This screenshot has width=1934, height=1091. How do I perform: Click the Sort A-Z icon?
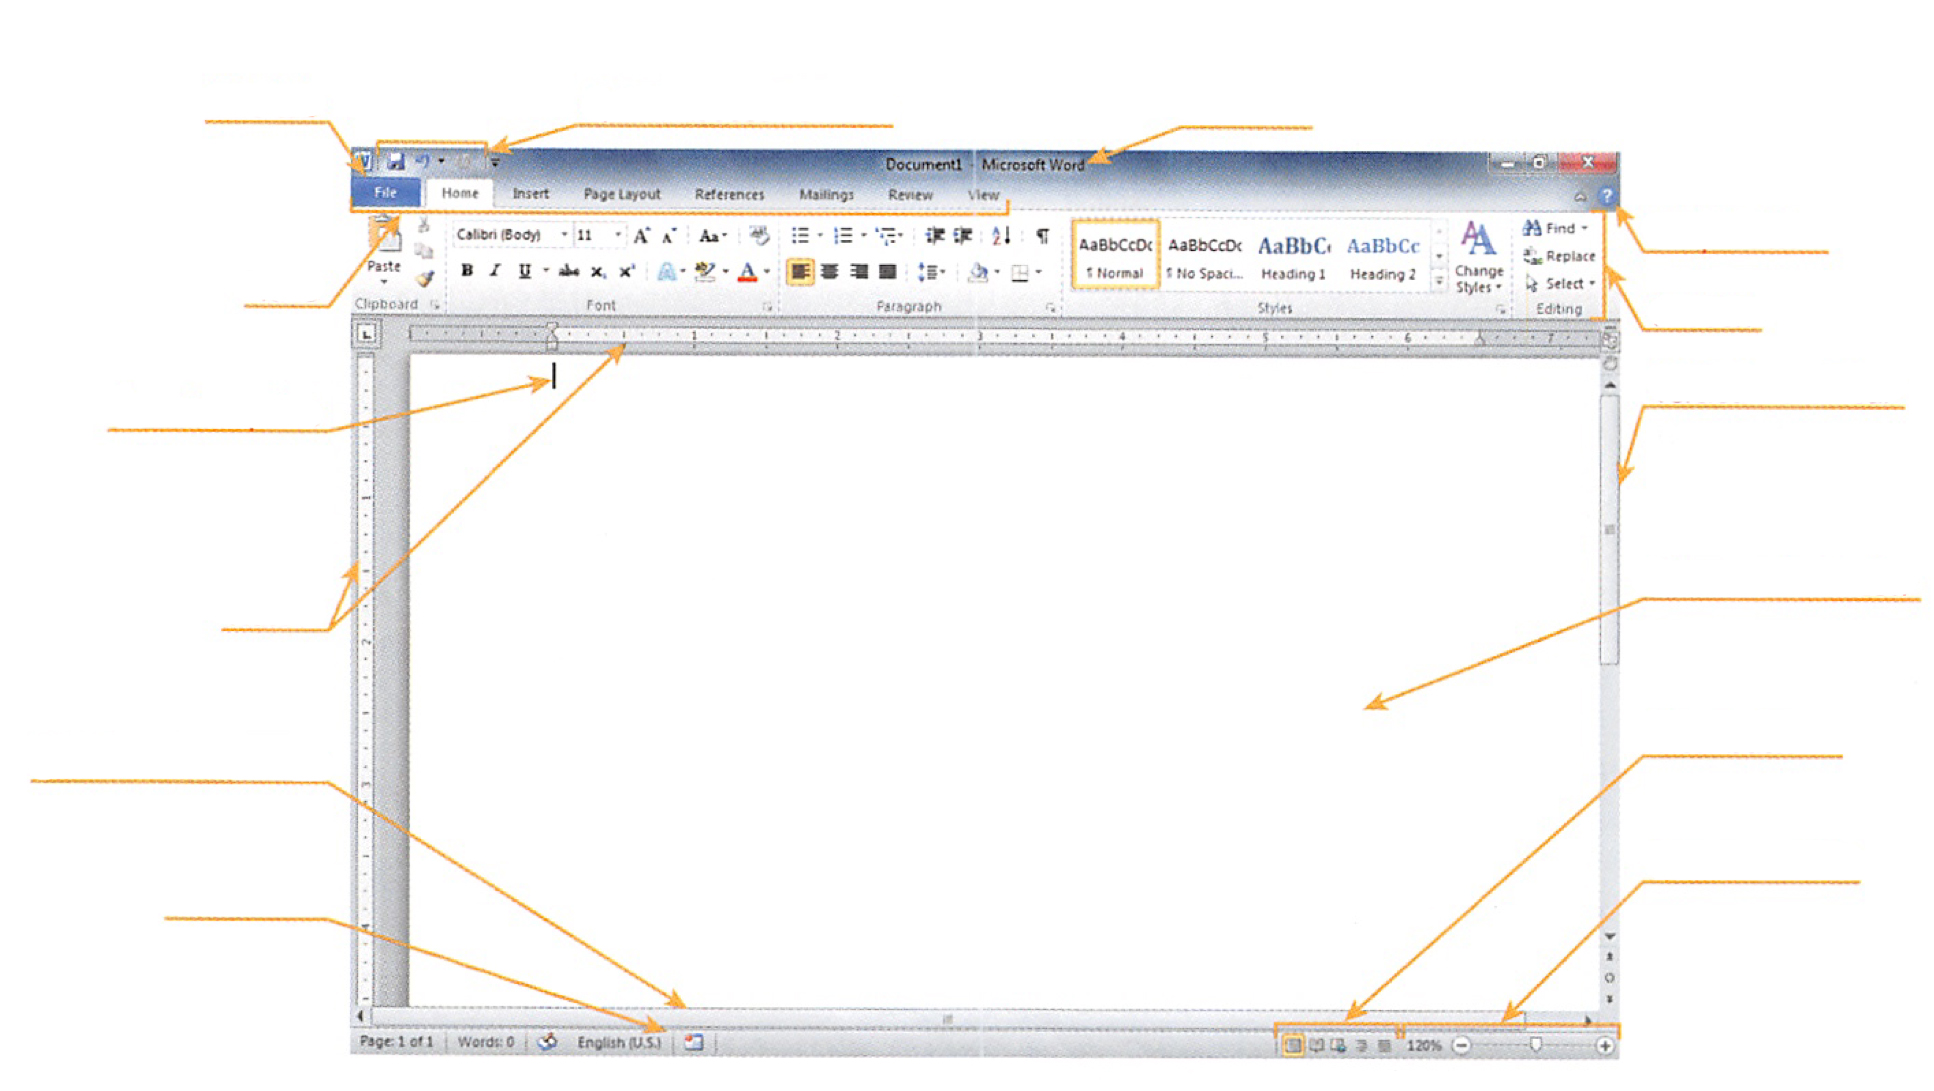1001,236
